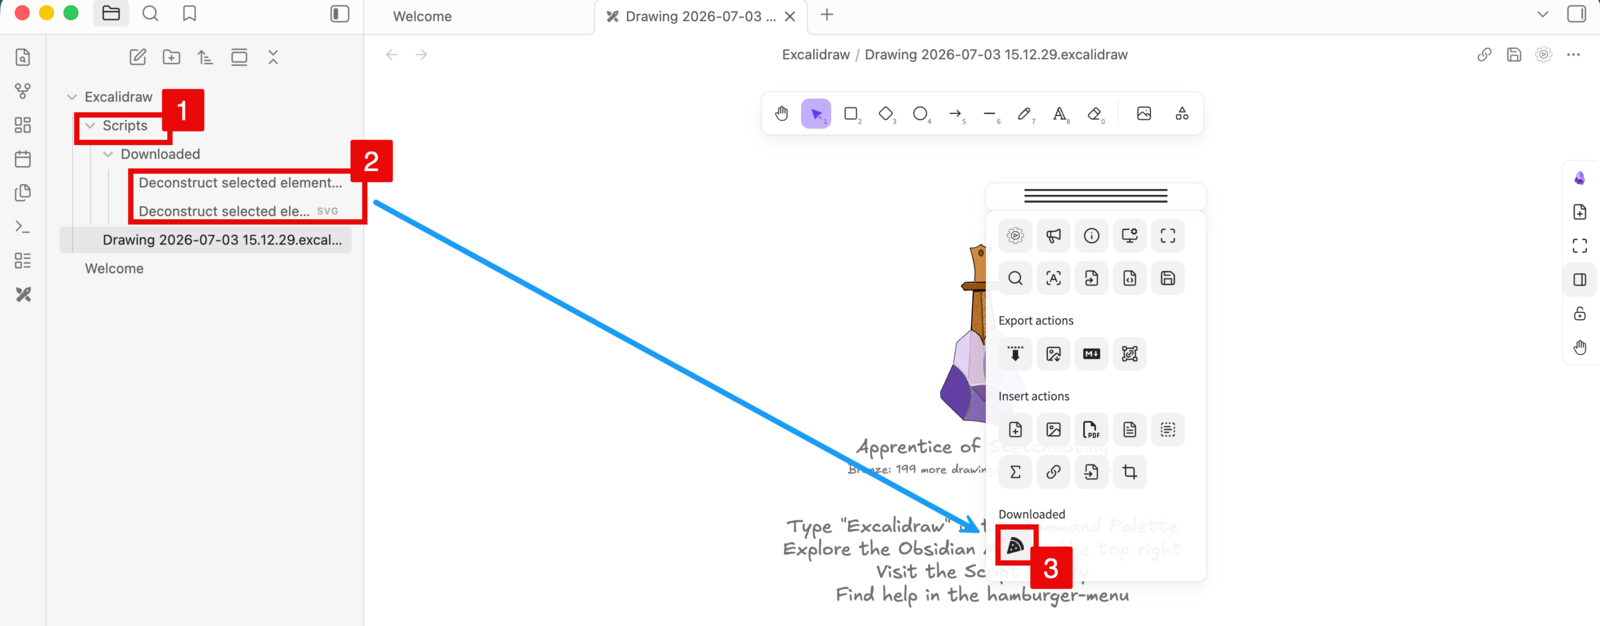Run the downloaded Deconstruct script icon in the panel

1016,546
